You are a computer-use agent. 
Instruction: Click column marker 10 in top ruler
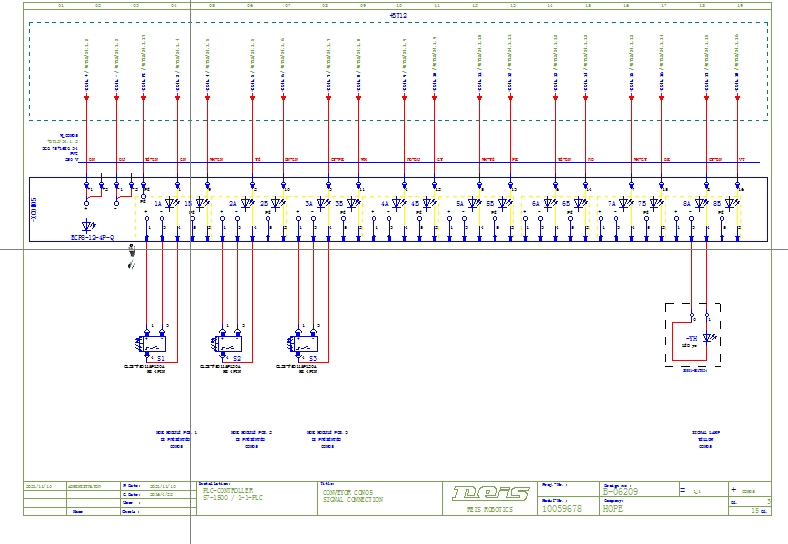click(400, 6)
